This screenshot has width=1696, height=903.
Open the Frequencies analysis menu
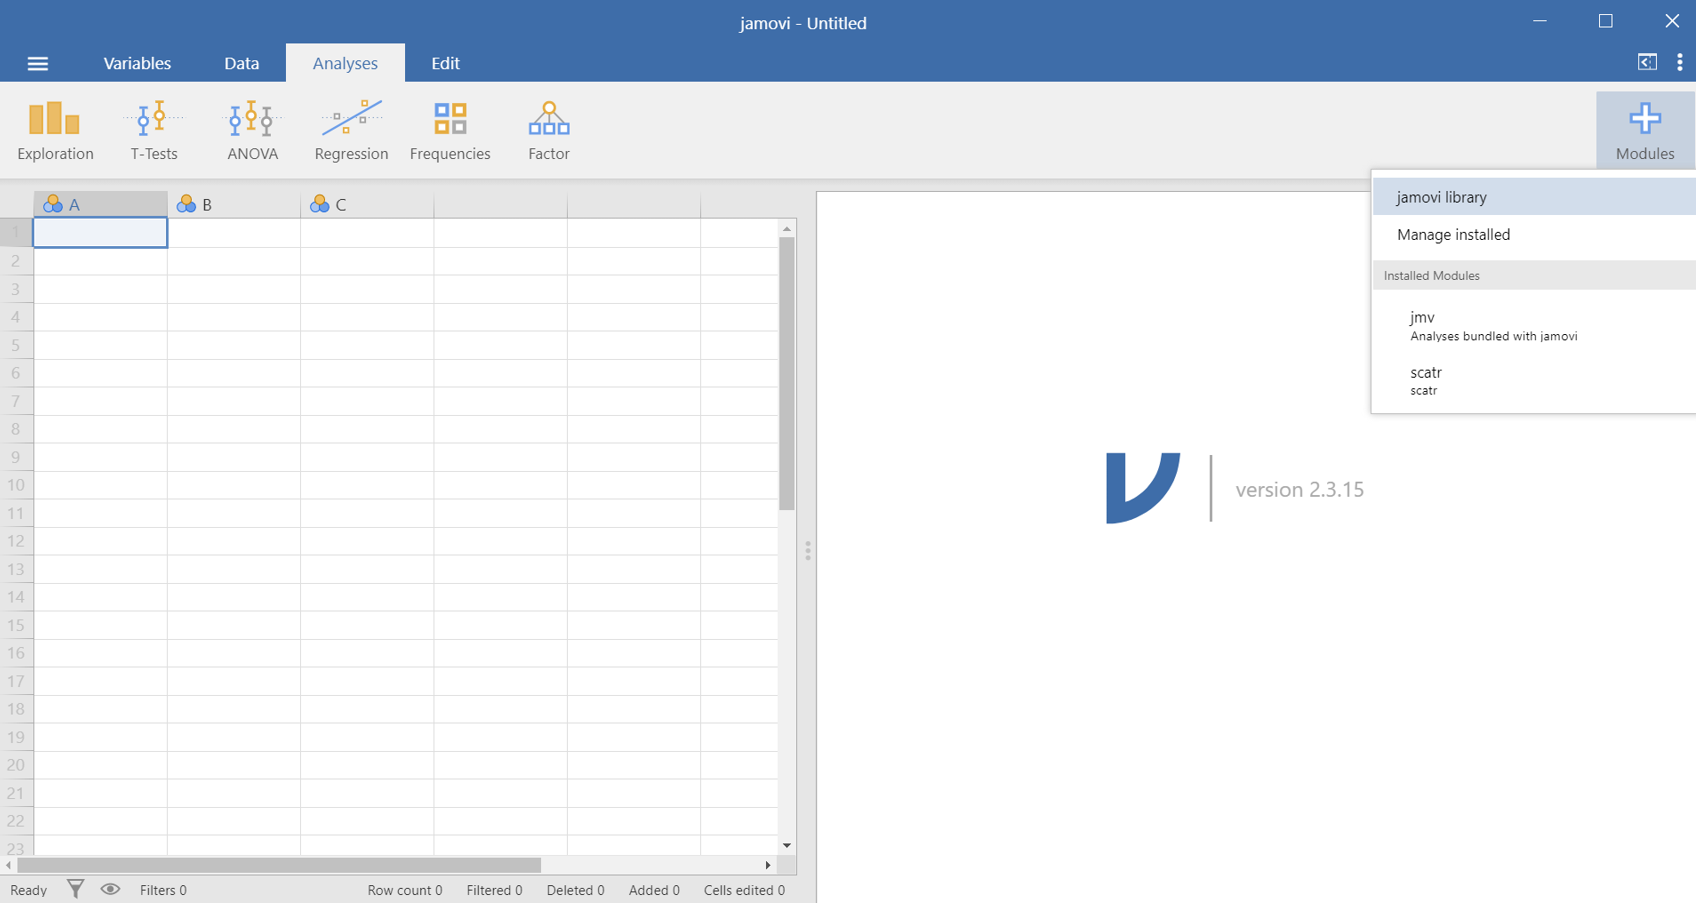(450, 130)
